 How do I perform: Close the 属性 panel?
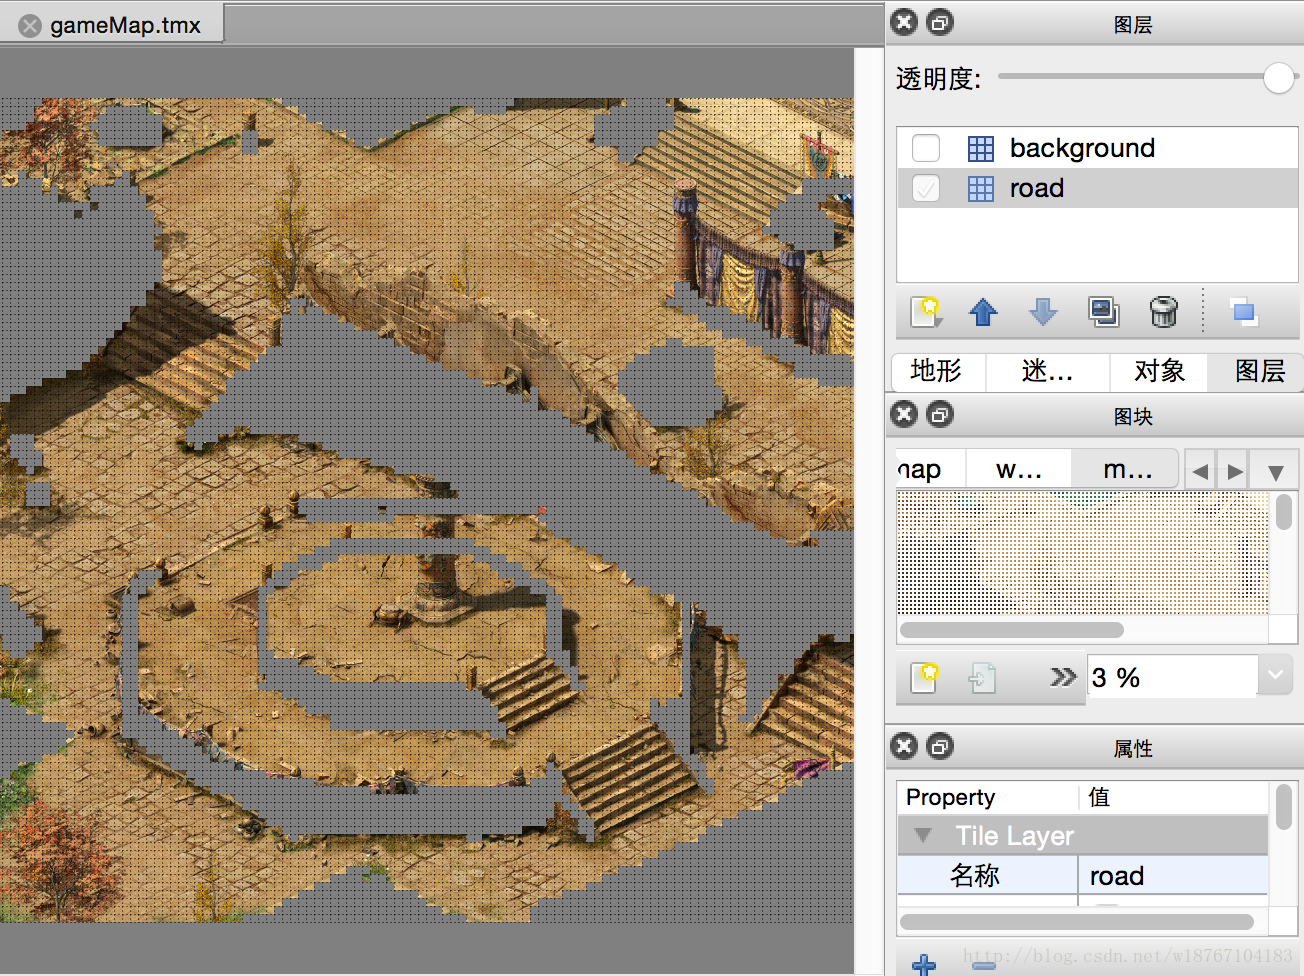point(904,746)
